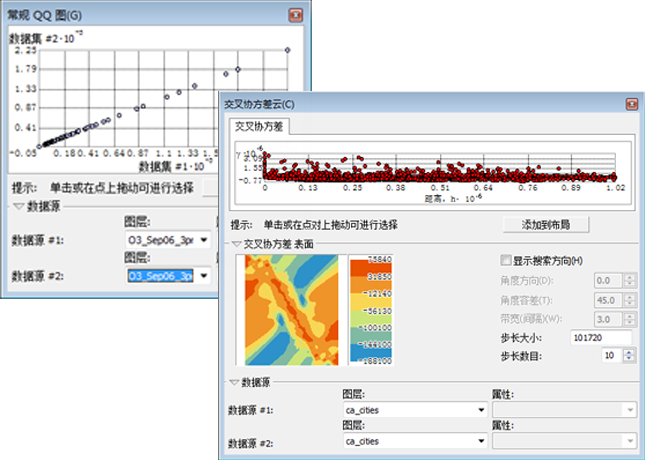Increase the 角度容差 stepper value
The height and width of the screenshot is (460, 645).
pos(629,297)
